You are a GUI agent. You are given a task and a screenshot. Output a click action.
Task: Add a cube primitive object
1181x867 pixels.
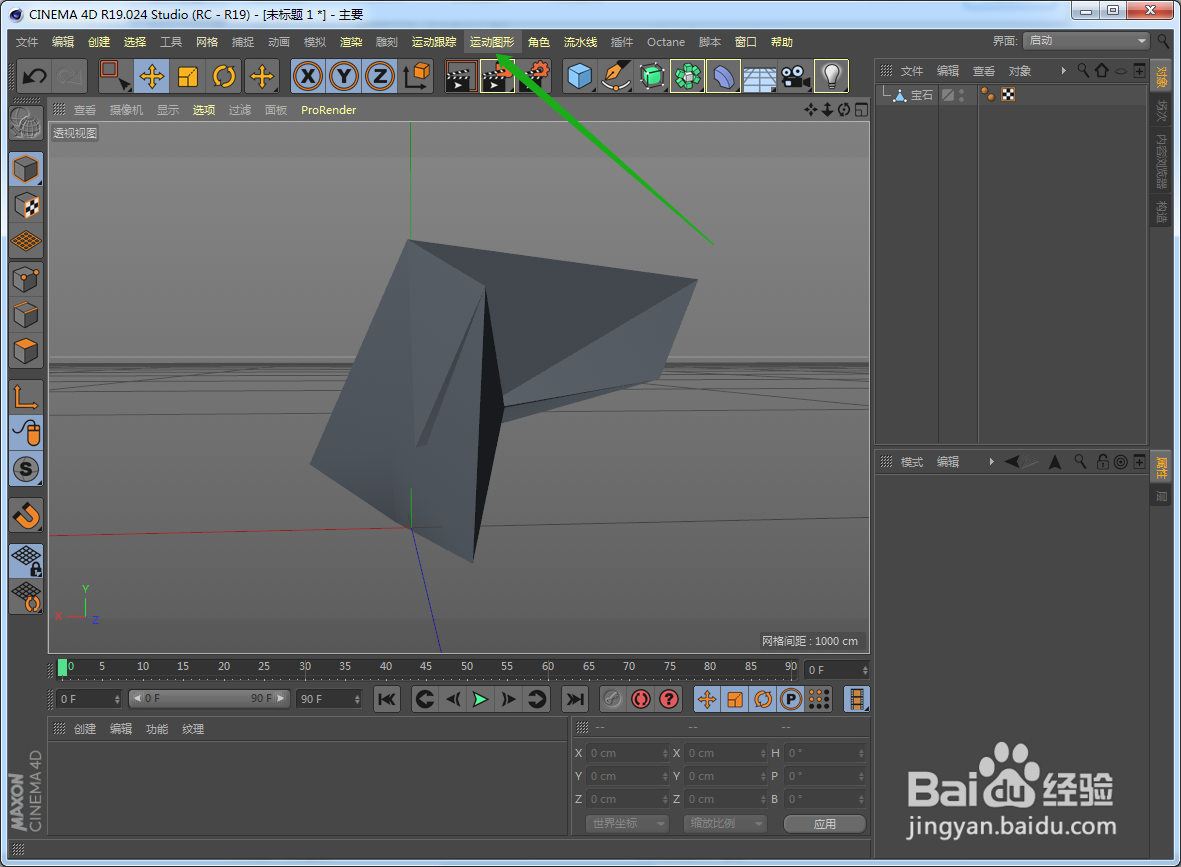coord(579,76)
